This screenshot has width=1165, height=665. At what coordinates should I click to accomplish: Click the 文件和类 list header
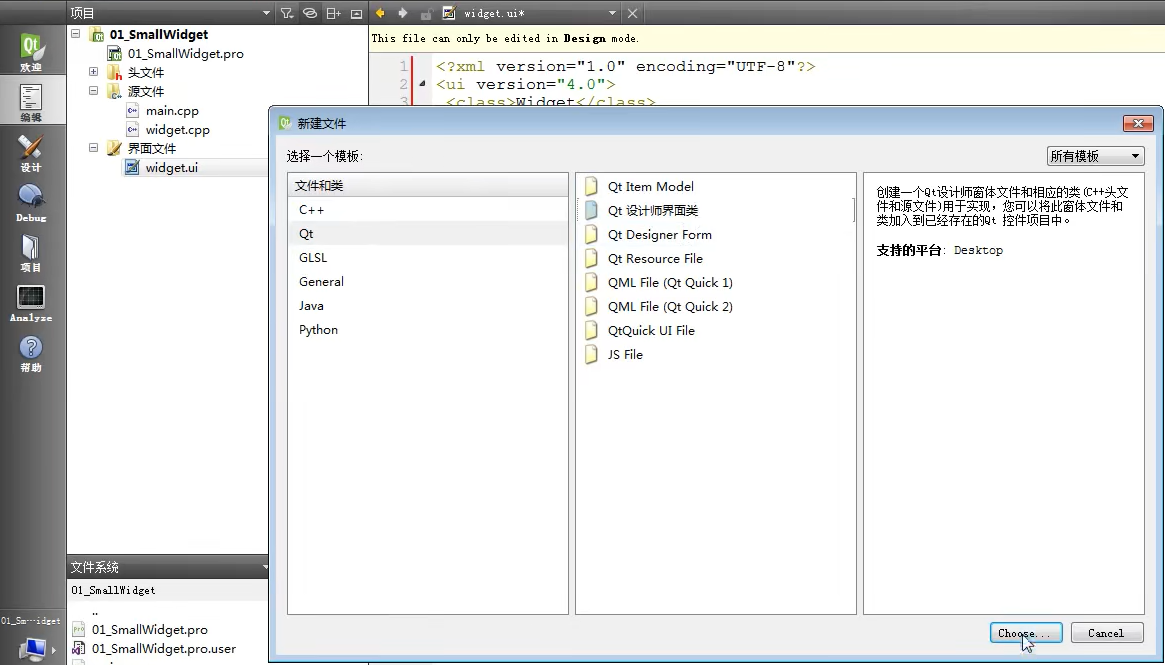click(x=428, y=186)
